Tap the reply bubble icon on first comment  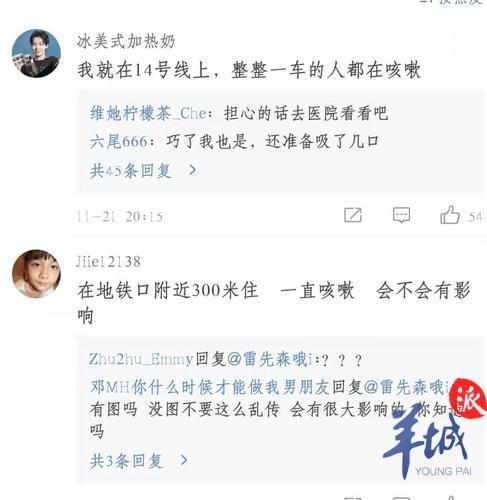(401, 215)
